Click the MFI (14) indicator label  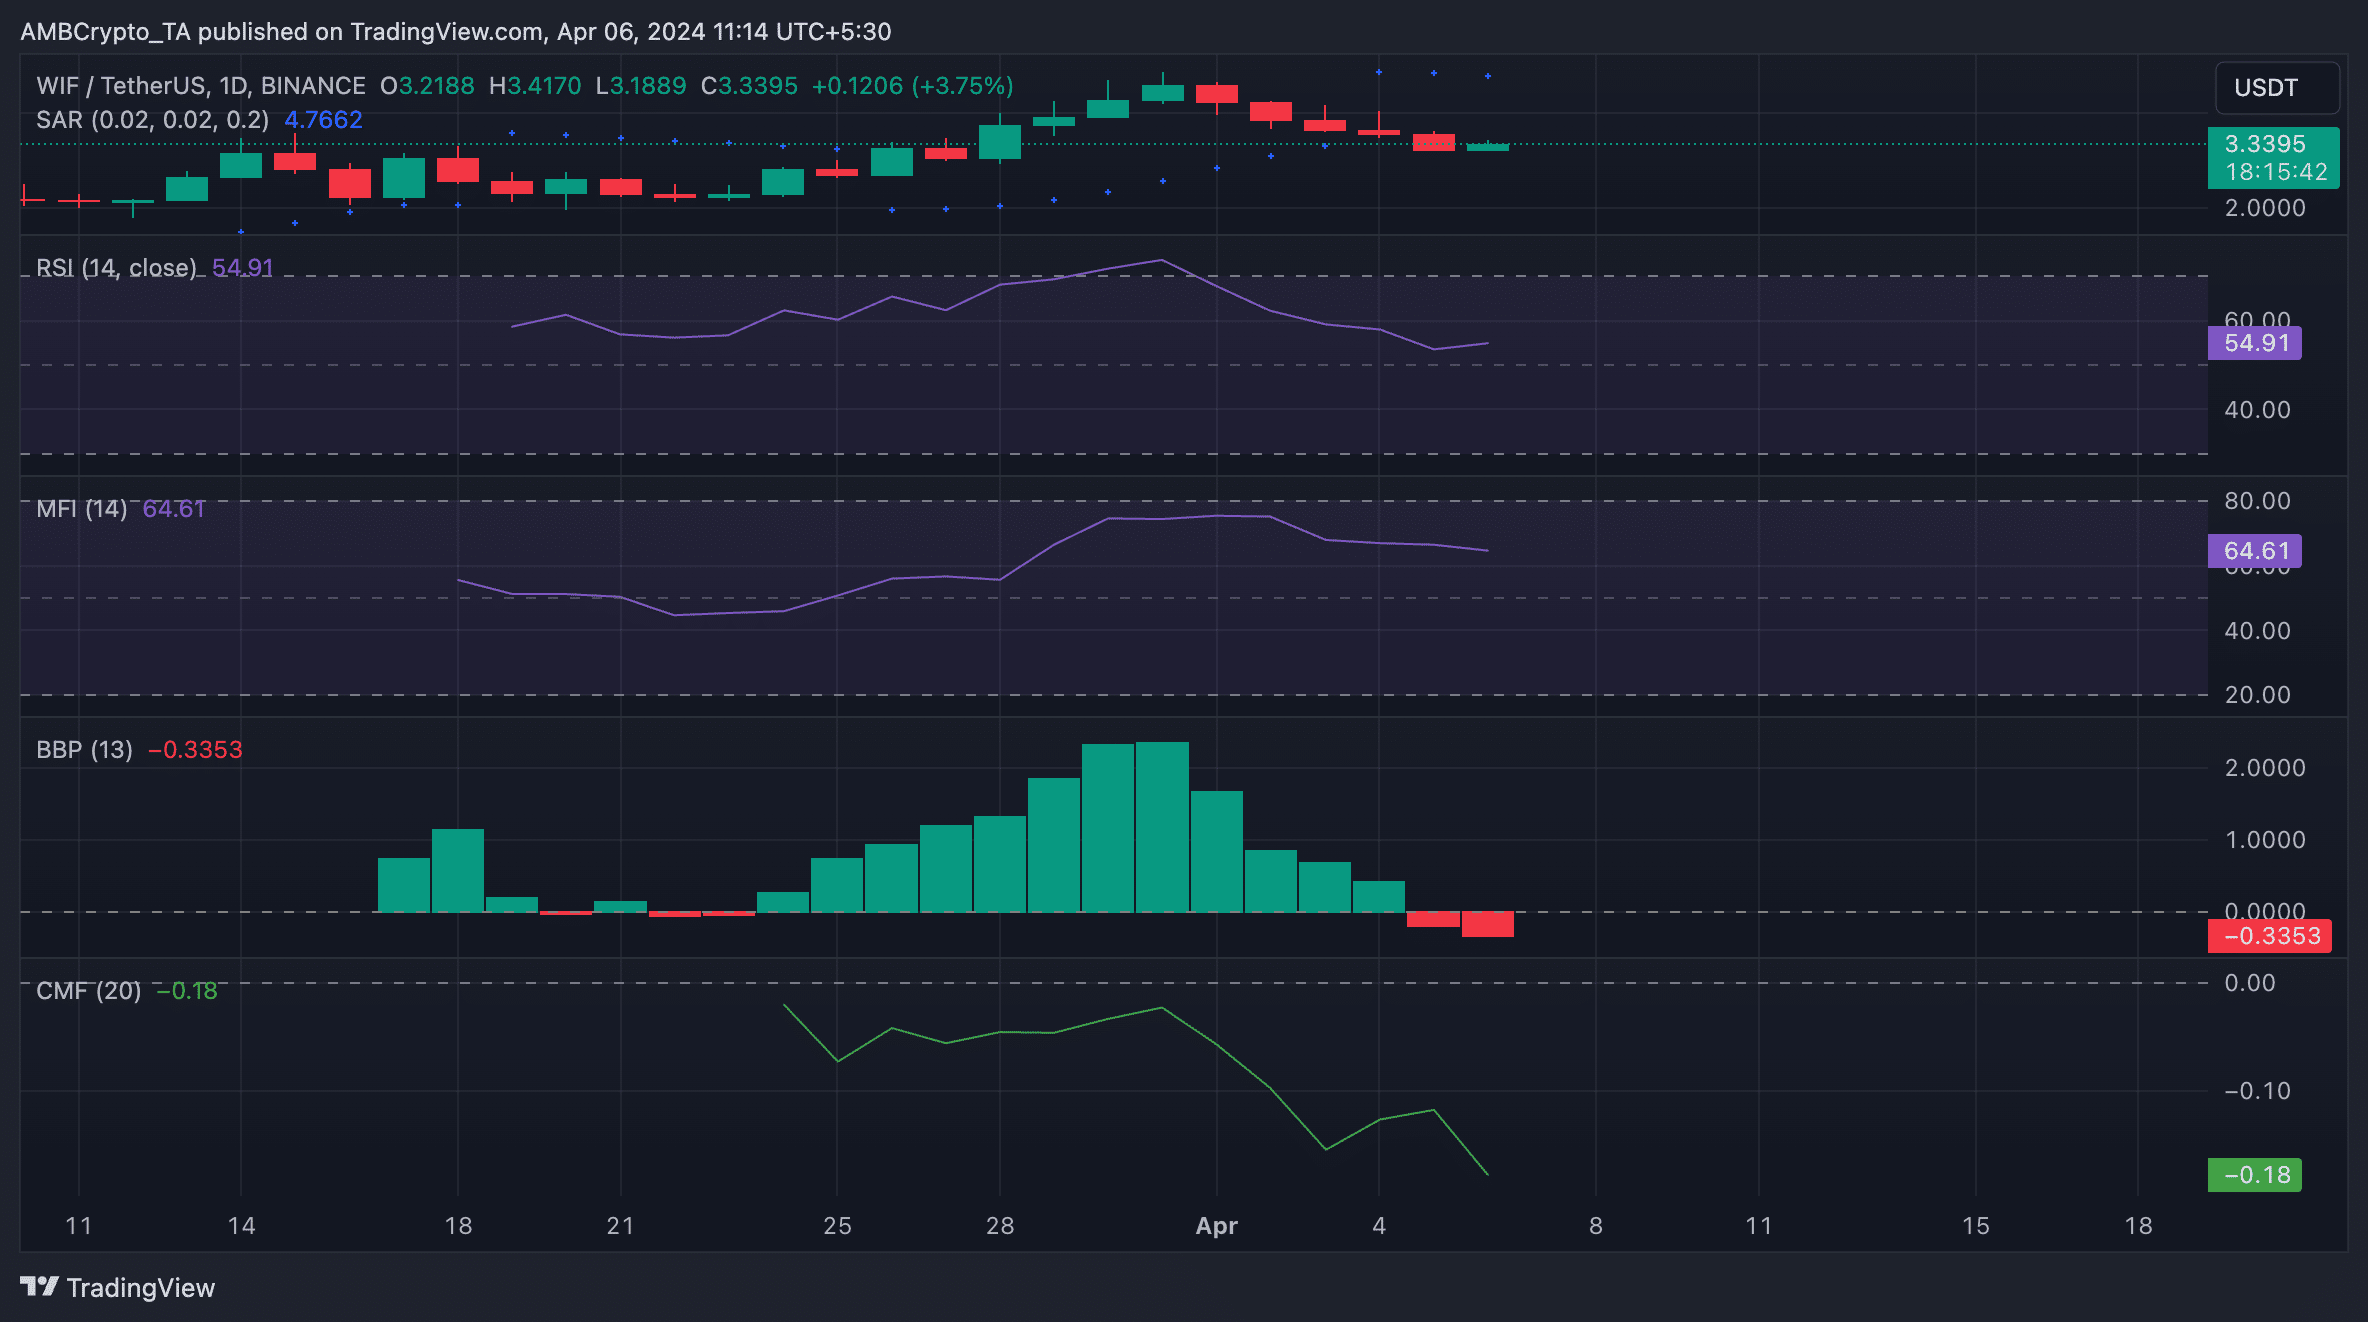click(x=82, y=509)
